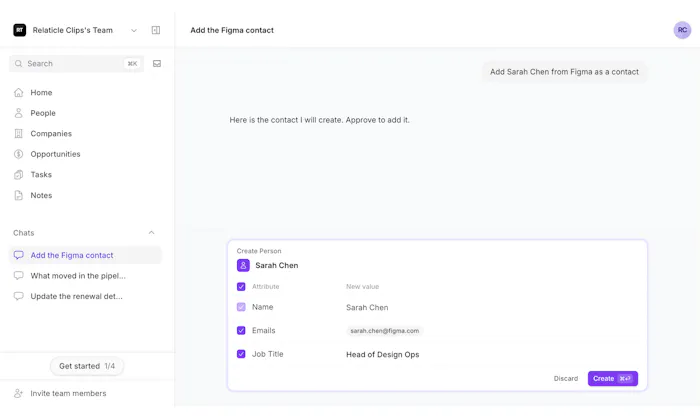Screen dimensions: 700x419
Task: Click the Tasks clipboard icon
Action: (x=18, y=174)
